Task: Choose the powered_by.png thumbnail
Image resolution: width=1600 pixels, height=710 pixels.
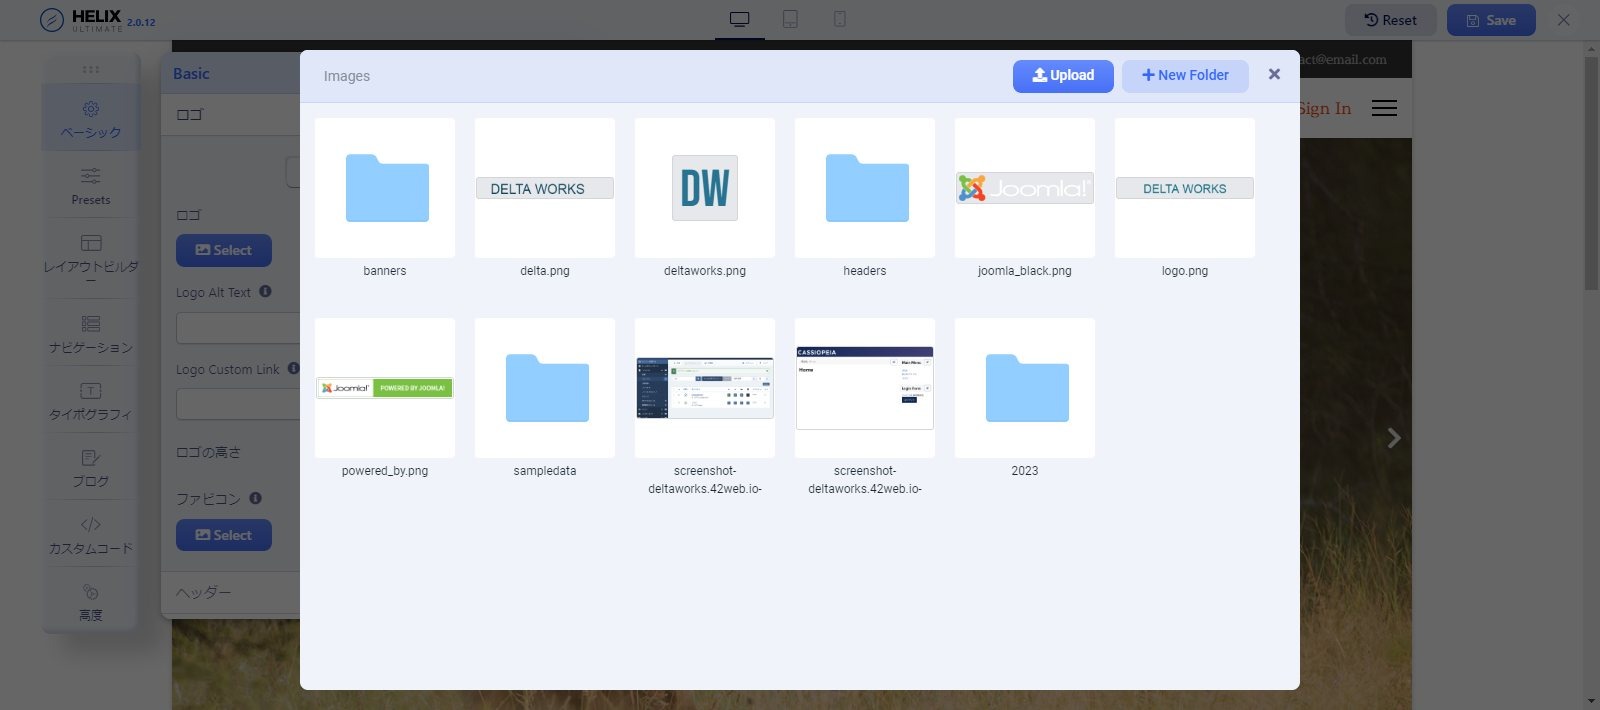Action: click(x=385, y=388)
